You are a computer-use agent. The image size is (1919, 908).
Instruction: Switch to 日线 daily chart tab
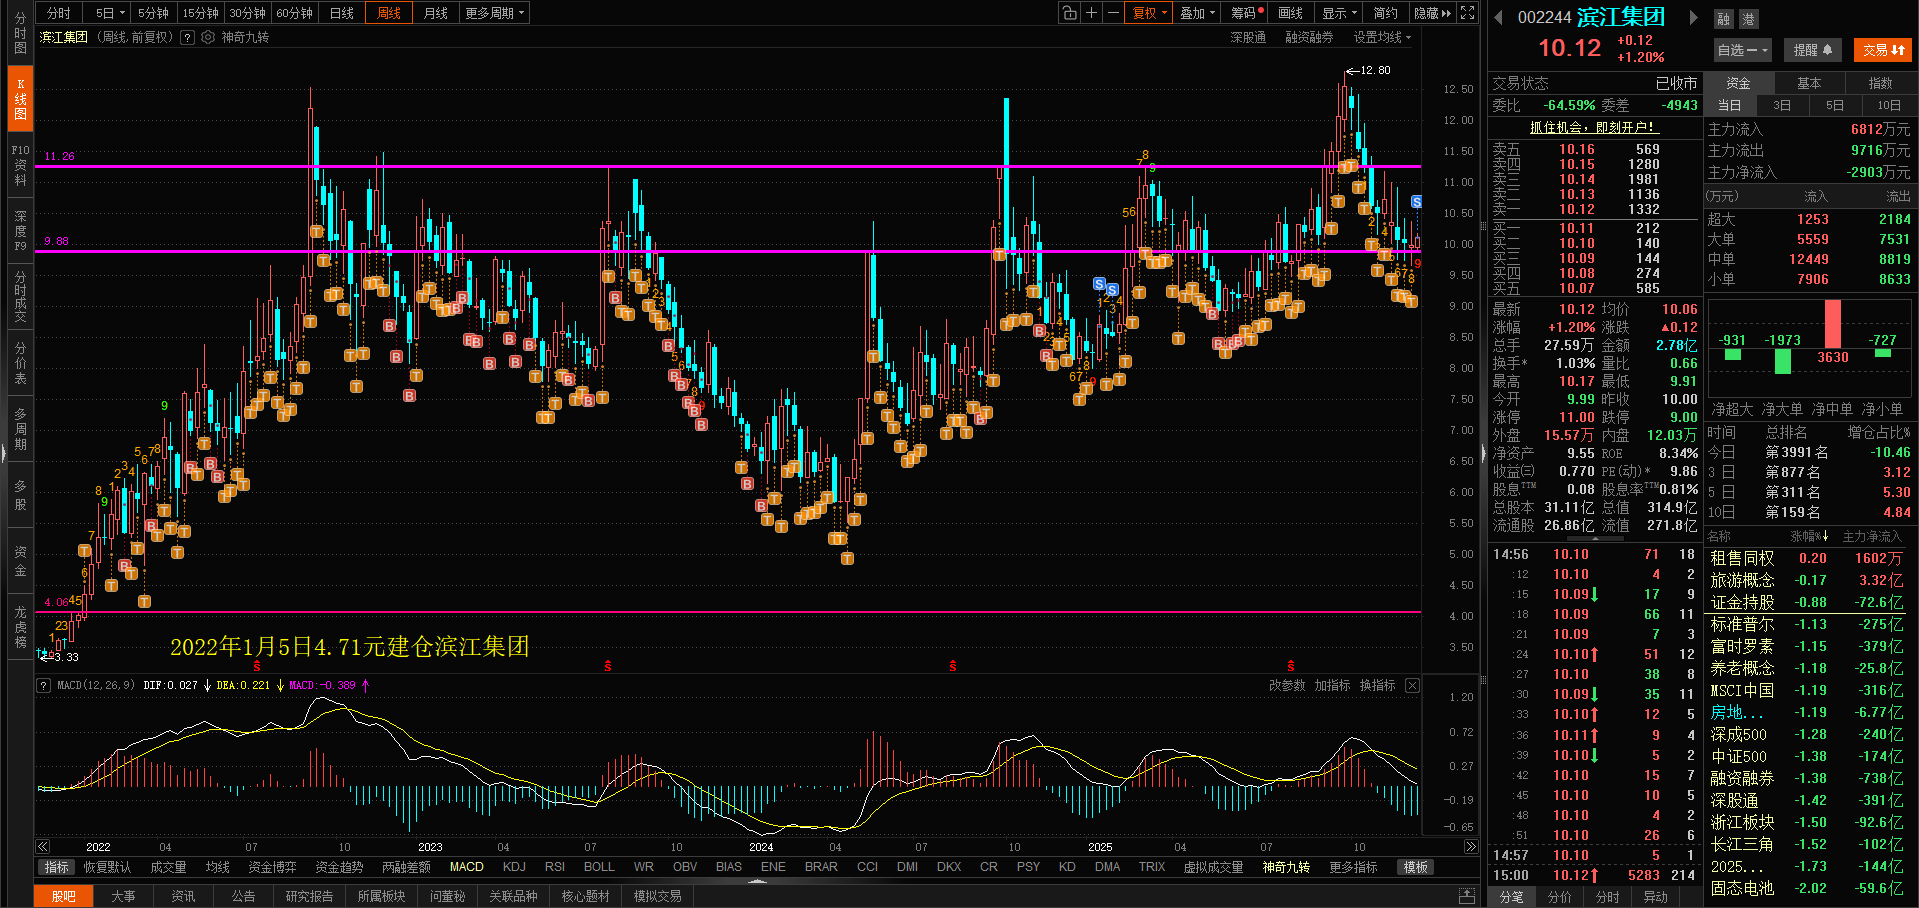[342, 13]
